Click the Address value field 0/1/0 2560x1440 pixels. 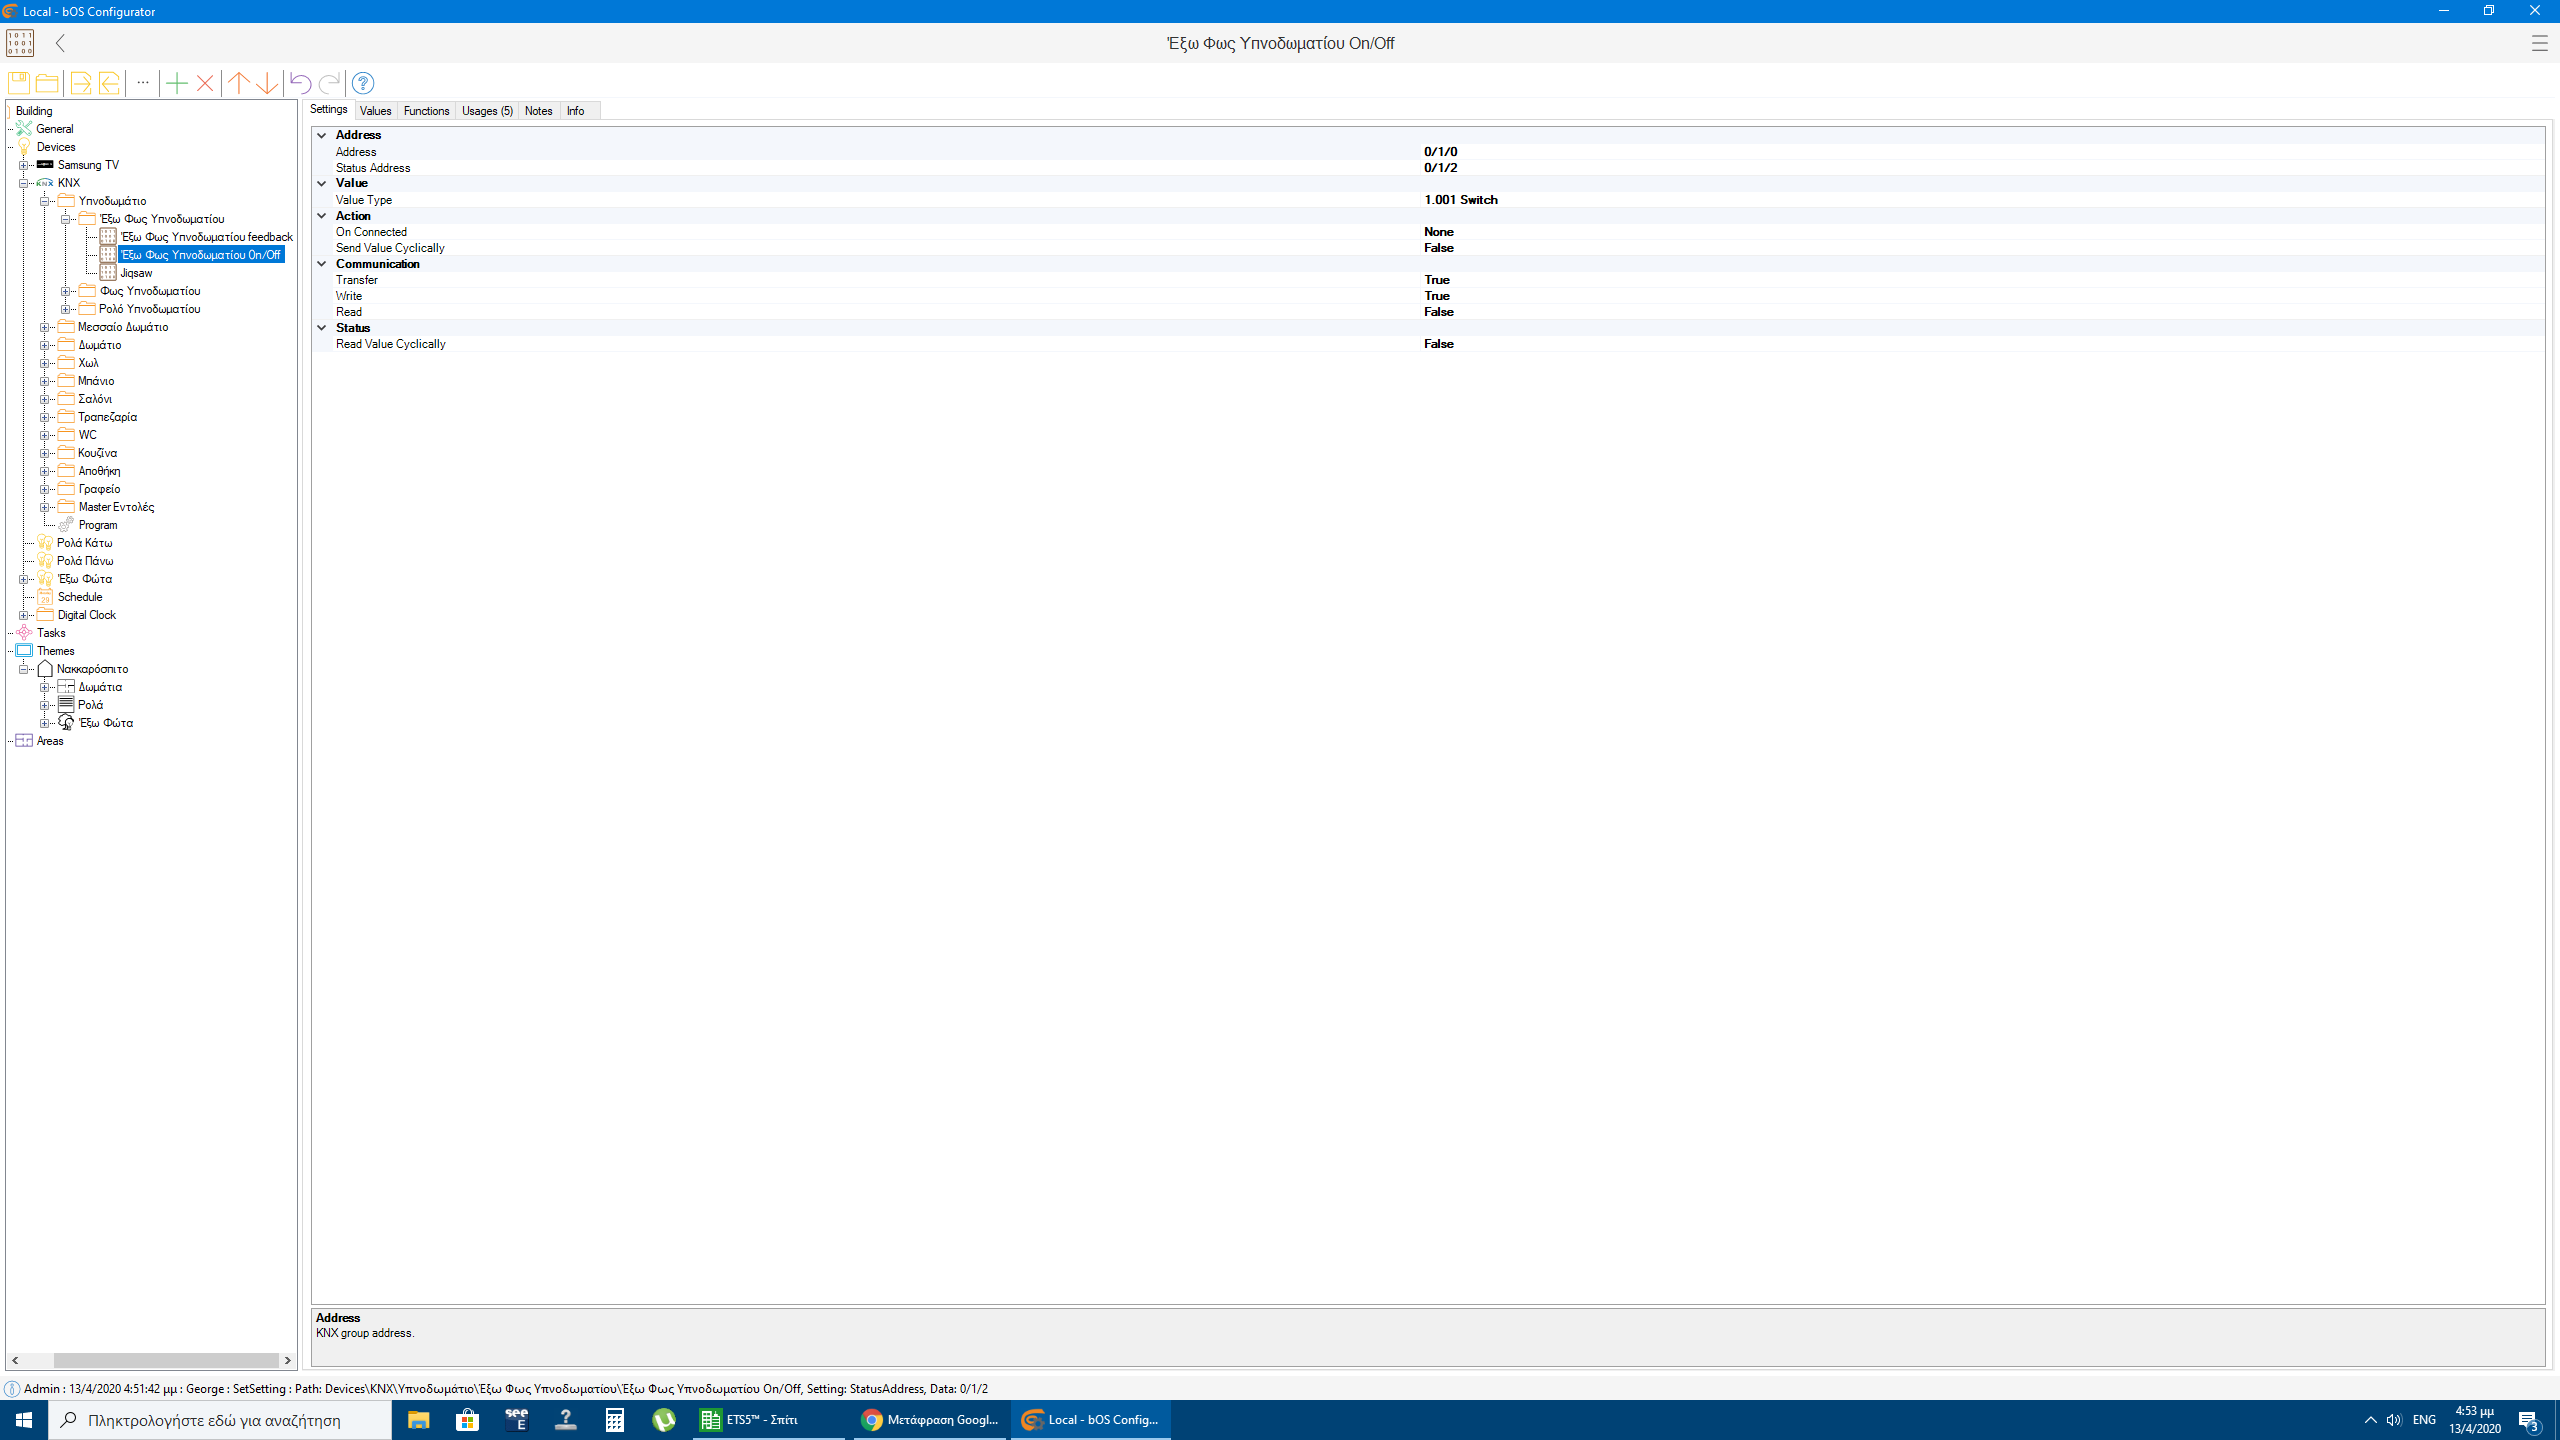pyautogui.click(x=1441, y=152)
